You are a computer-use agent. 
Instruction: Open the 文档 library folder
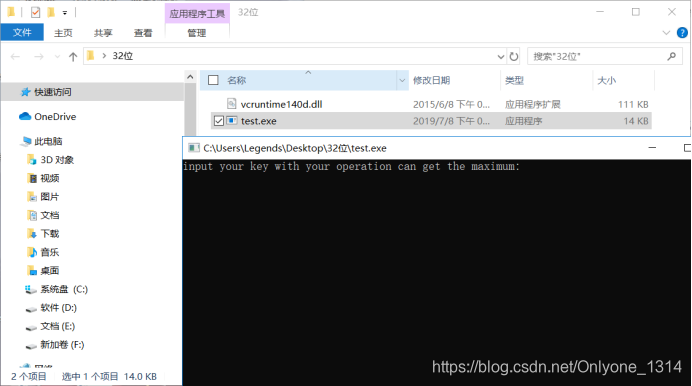coord(49,215)
